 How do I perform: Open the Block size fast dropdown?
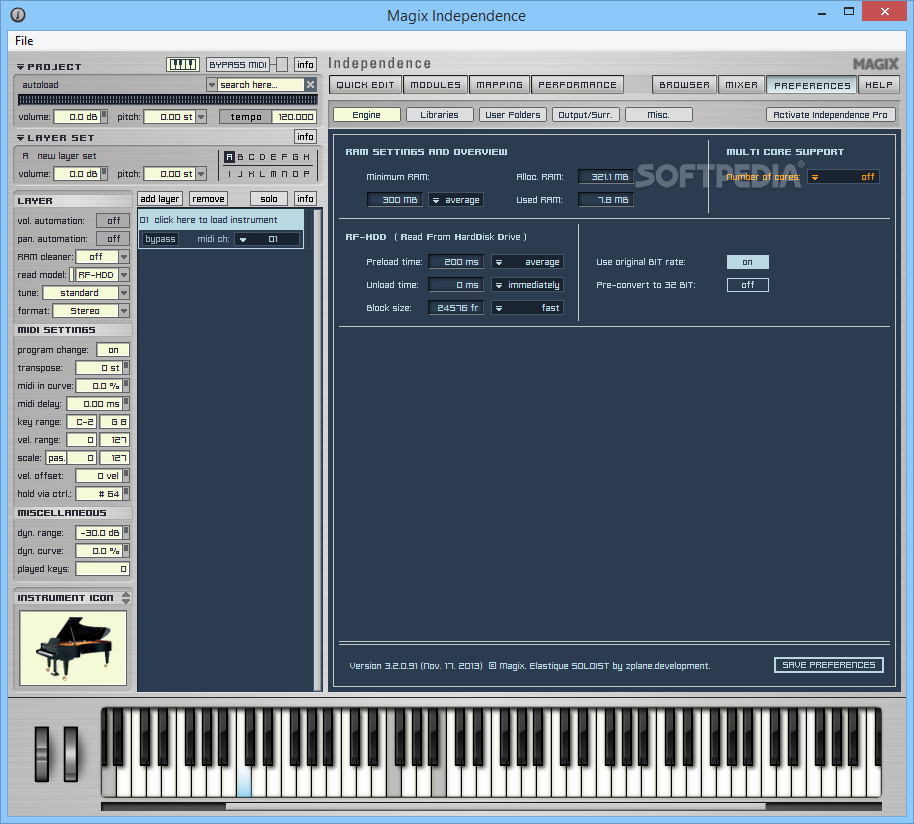pyautogui.click(x=527, y=308)
